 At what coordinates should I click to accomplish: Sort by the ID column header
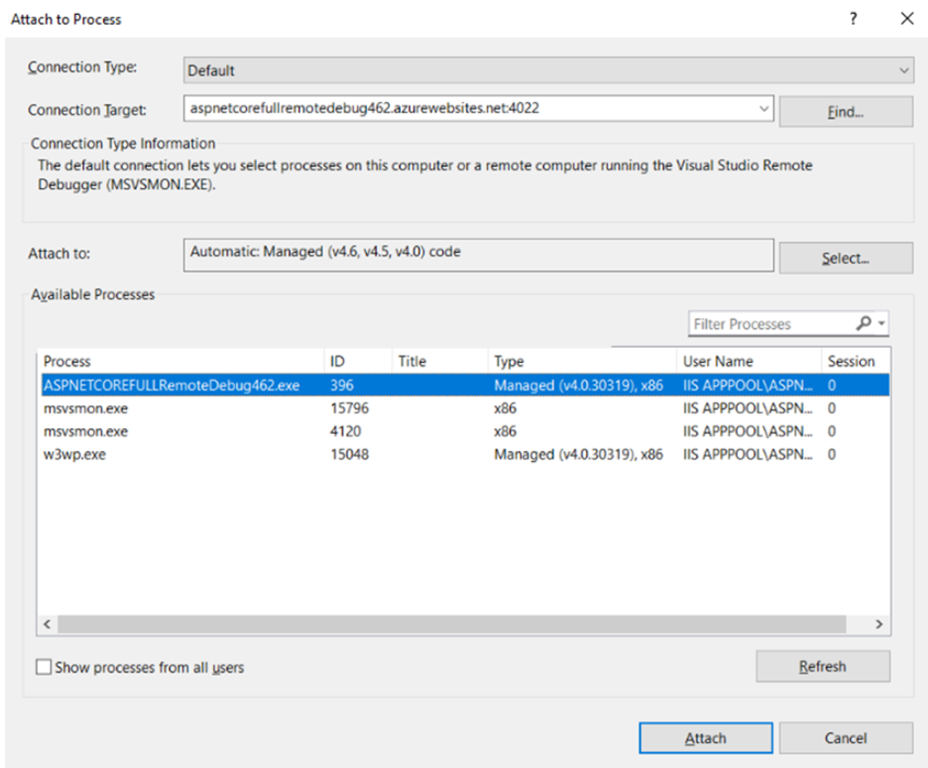(358, 361)
